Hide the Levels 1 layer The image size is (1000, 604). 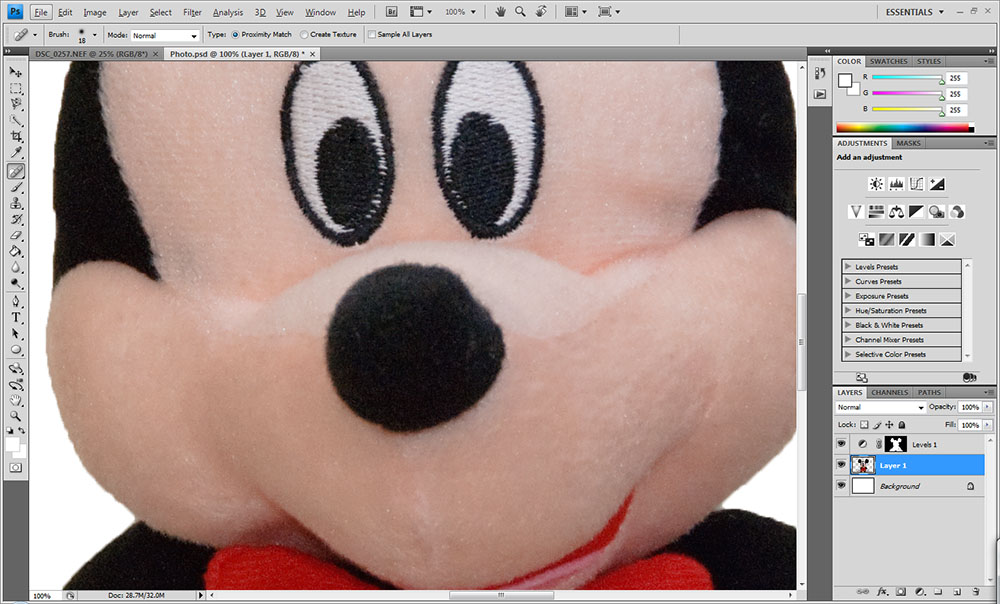click(x=841, y=443)
